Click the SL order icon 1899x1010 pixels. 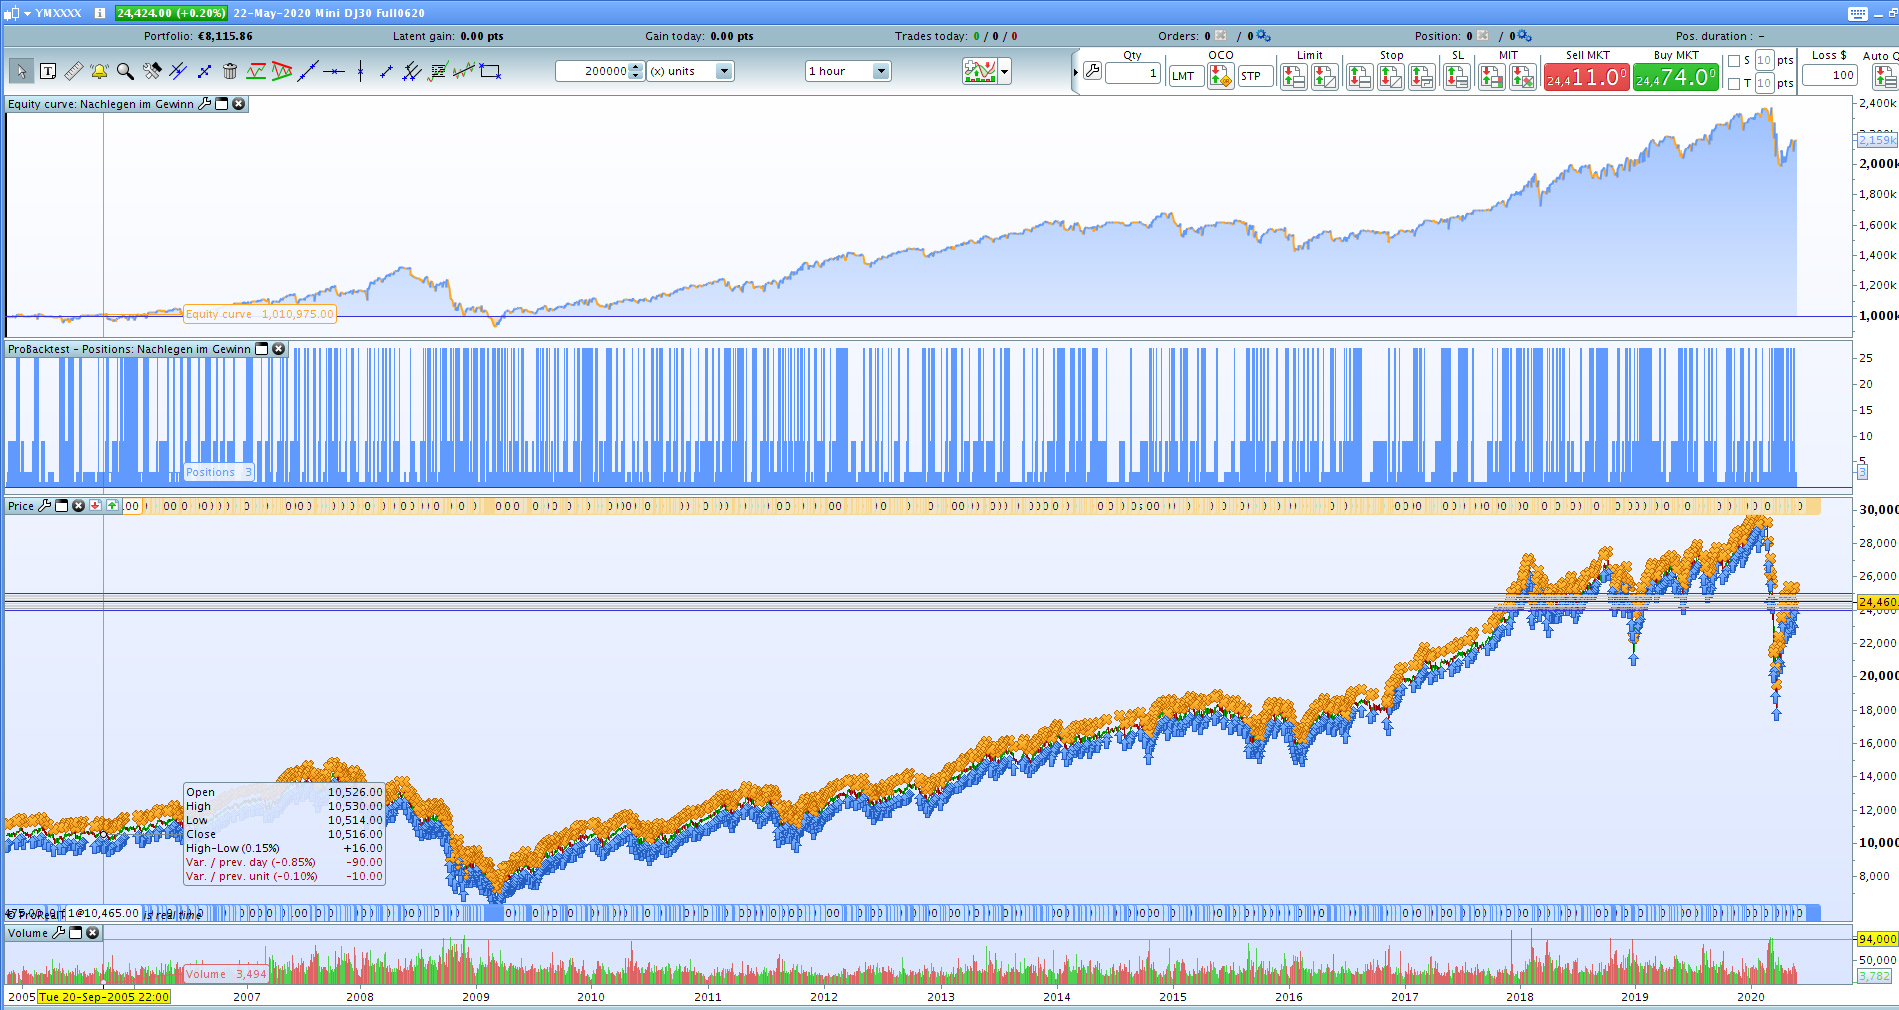(x=1457, y=76)
